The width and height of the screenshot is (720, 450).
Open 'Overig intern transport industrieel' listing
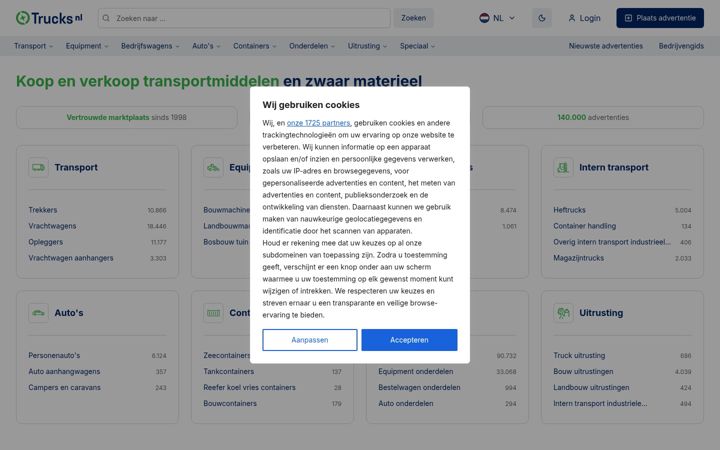612,242
